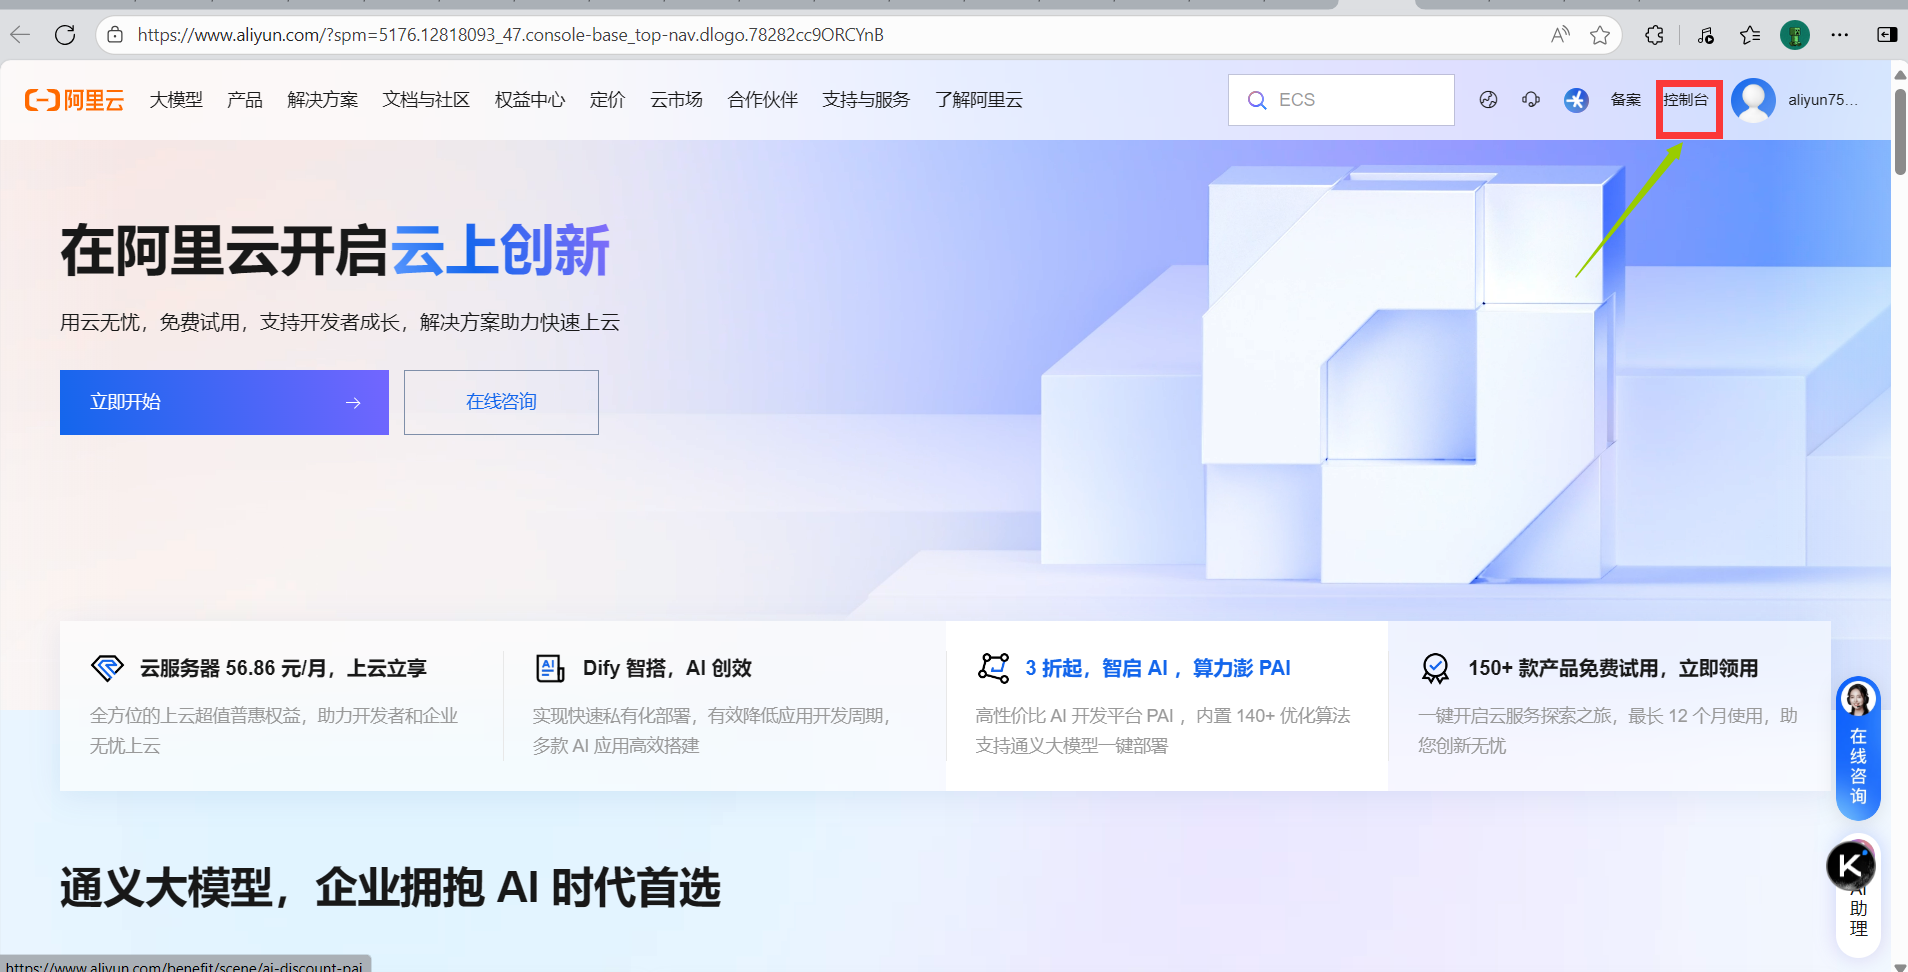Viewport: 1908px width, 972px height.
Task: Click the AI document icon beside Dify 智搭
Action: coord(550,668)
